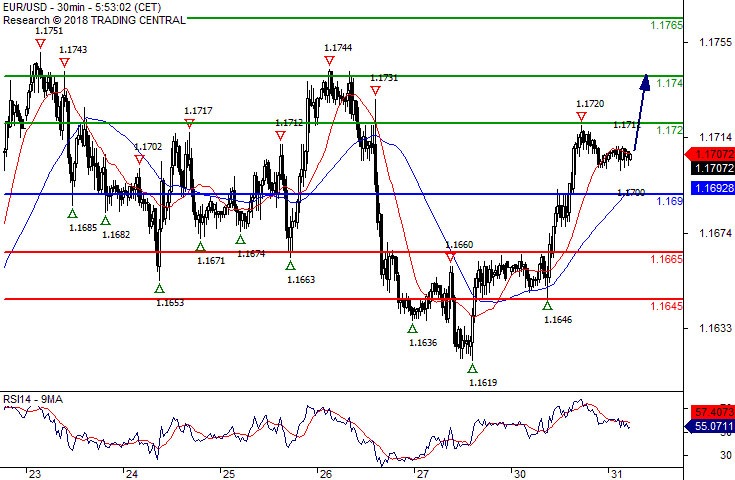The image size is (735, 480).
Task: Click the red 57.4073 RSI value tag
Action: [x=712, y=412]
